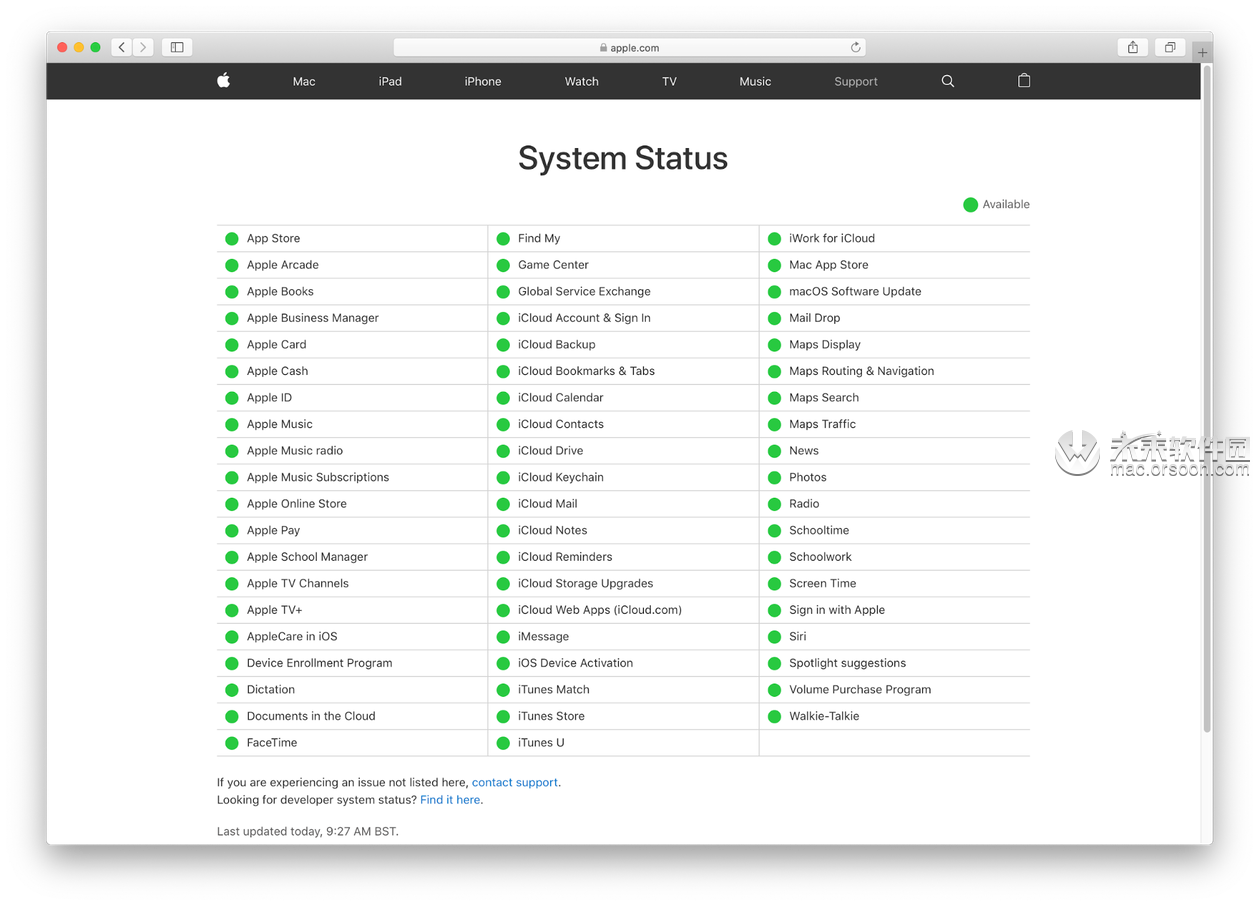Click green status dot beside Apple Pay
The image size is (1260, 906).
(232, 530)
